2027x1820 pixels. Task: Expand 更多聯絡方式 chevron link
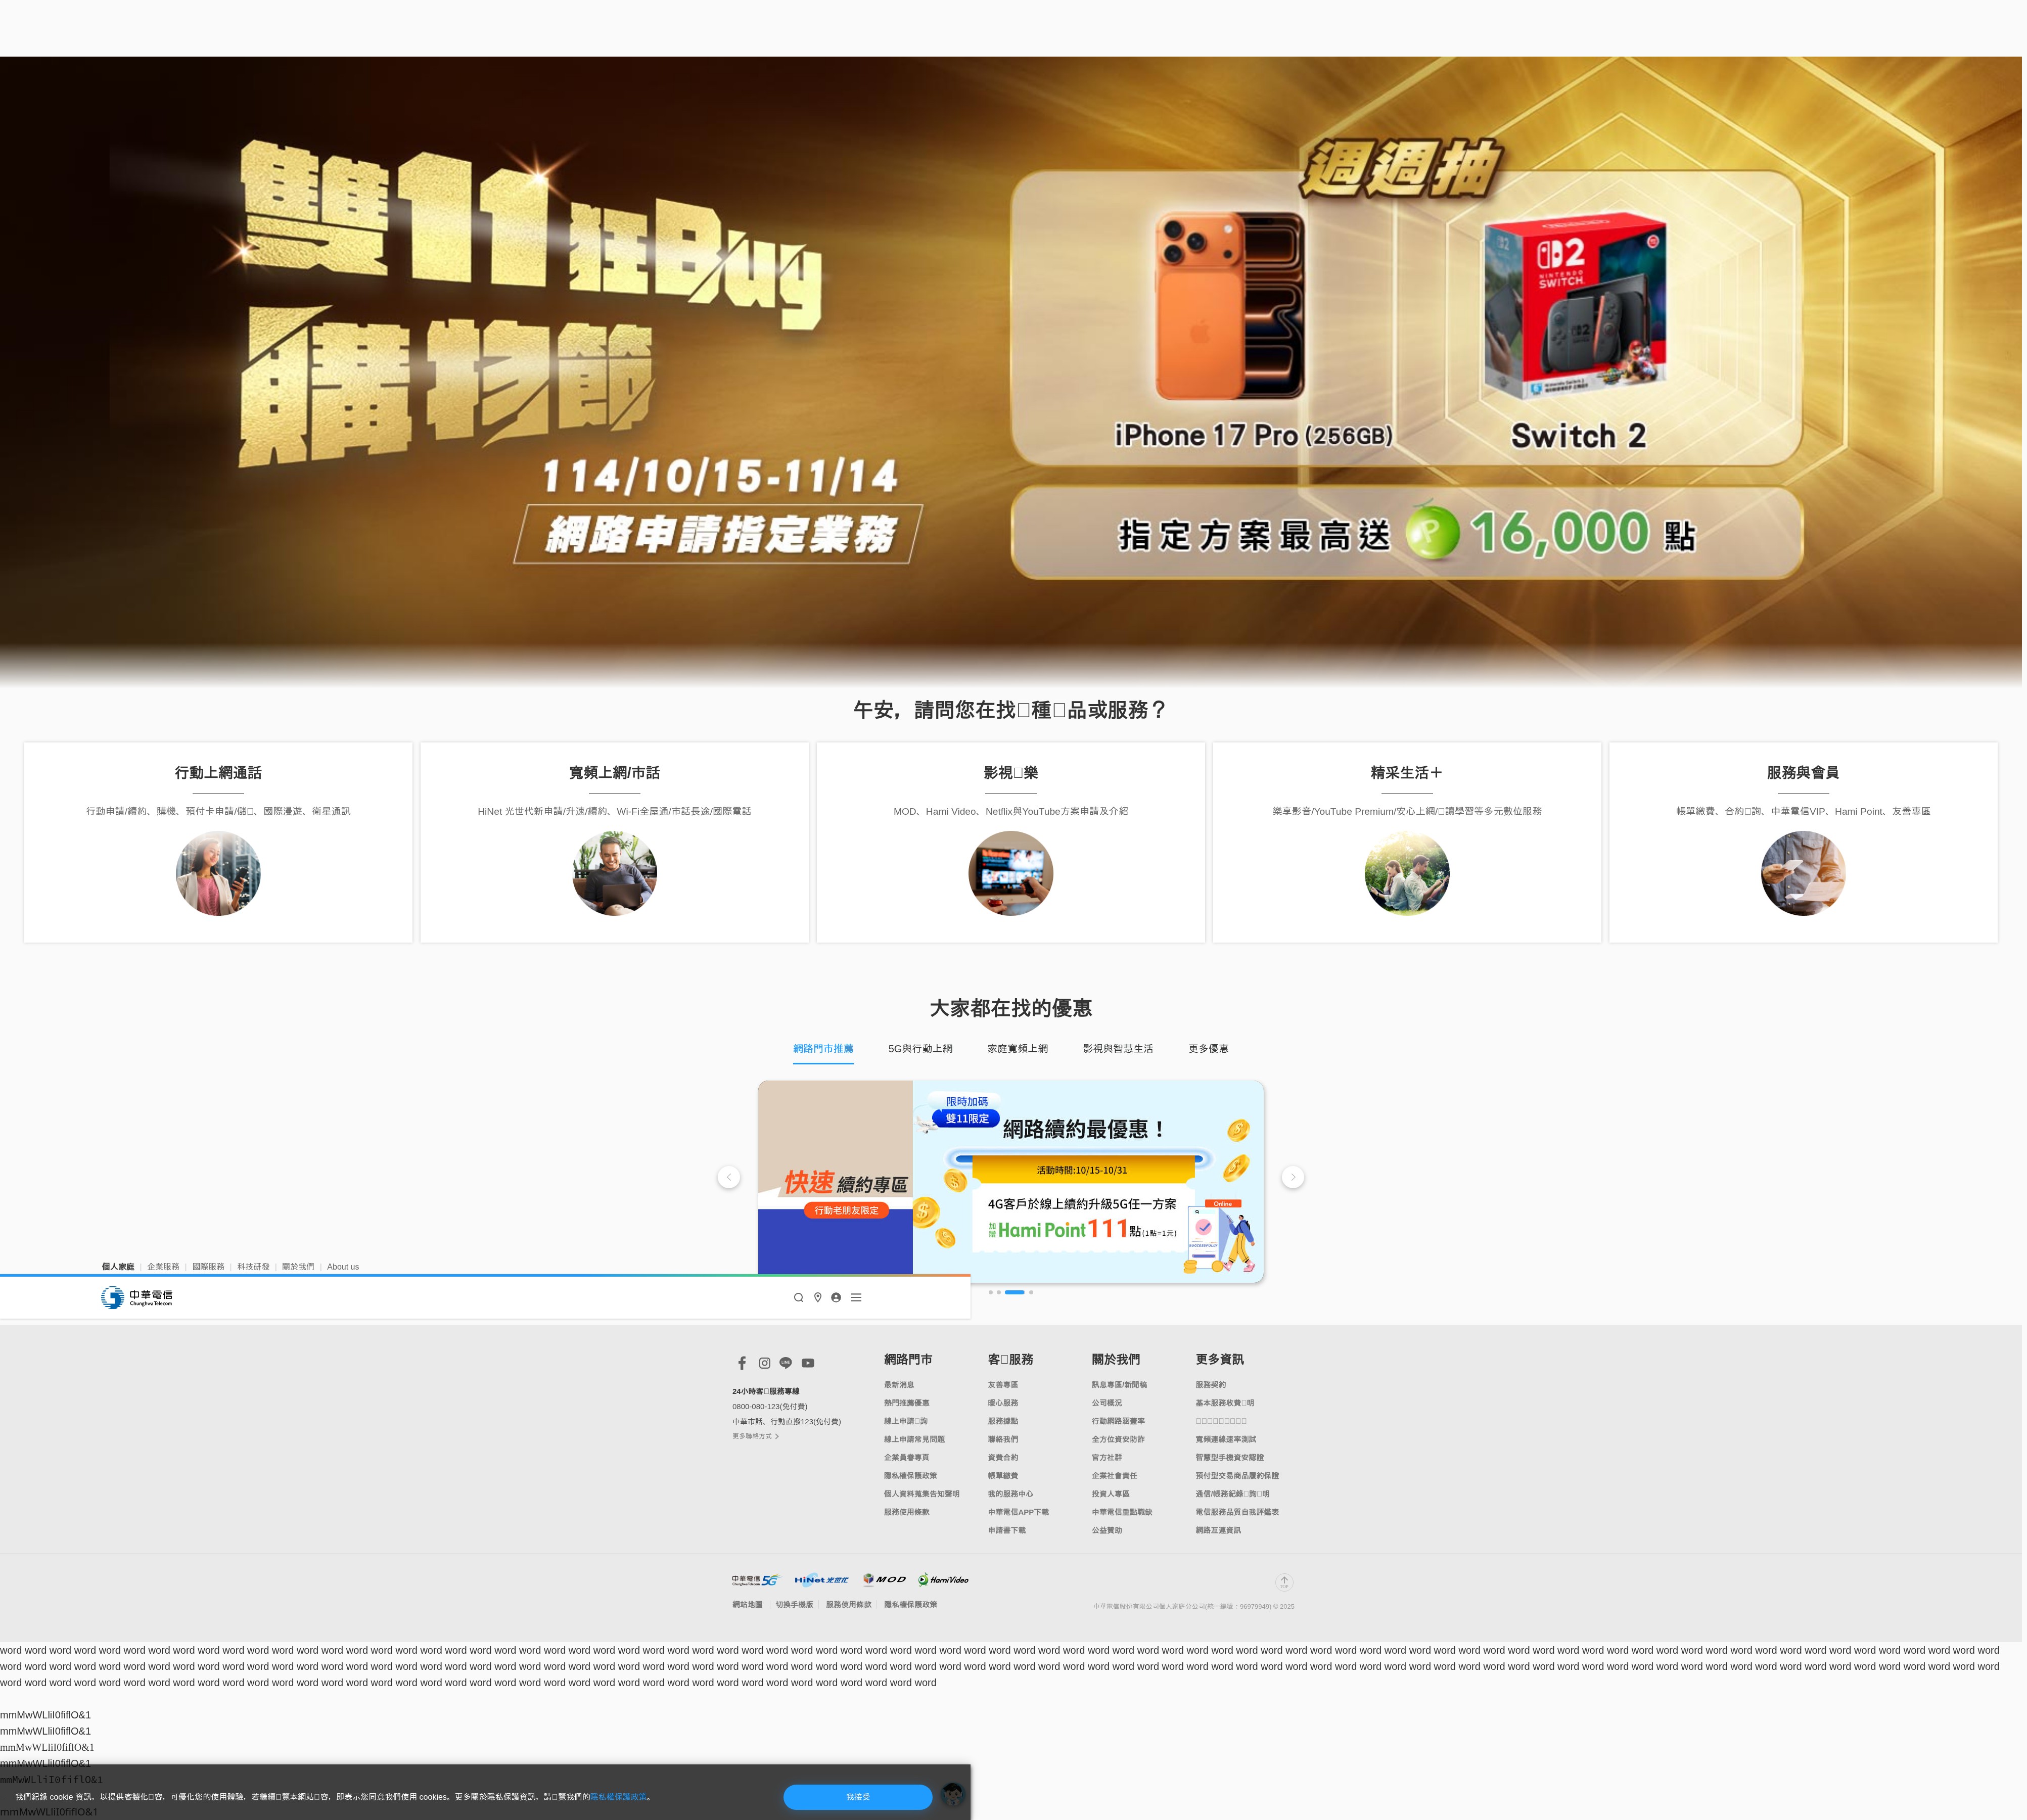[x=755, y=1436]
